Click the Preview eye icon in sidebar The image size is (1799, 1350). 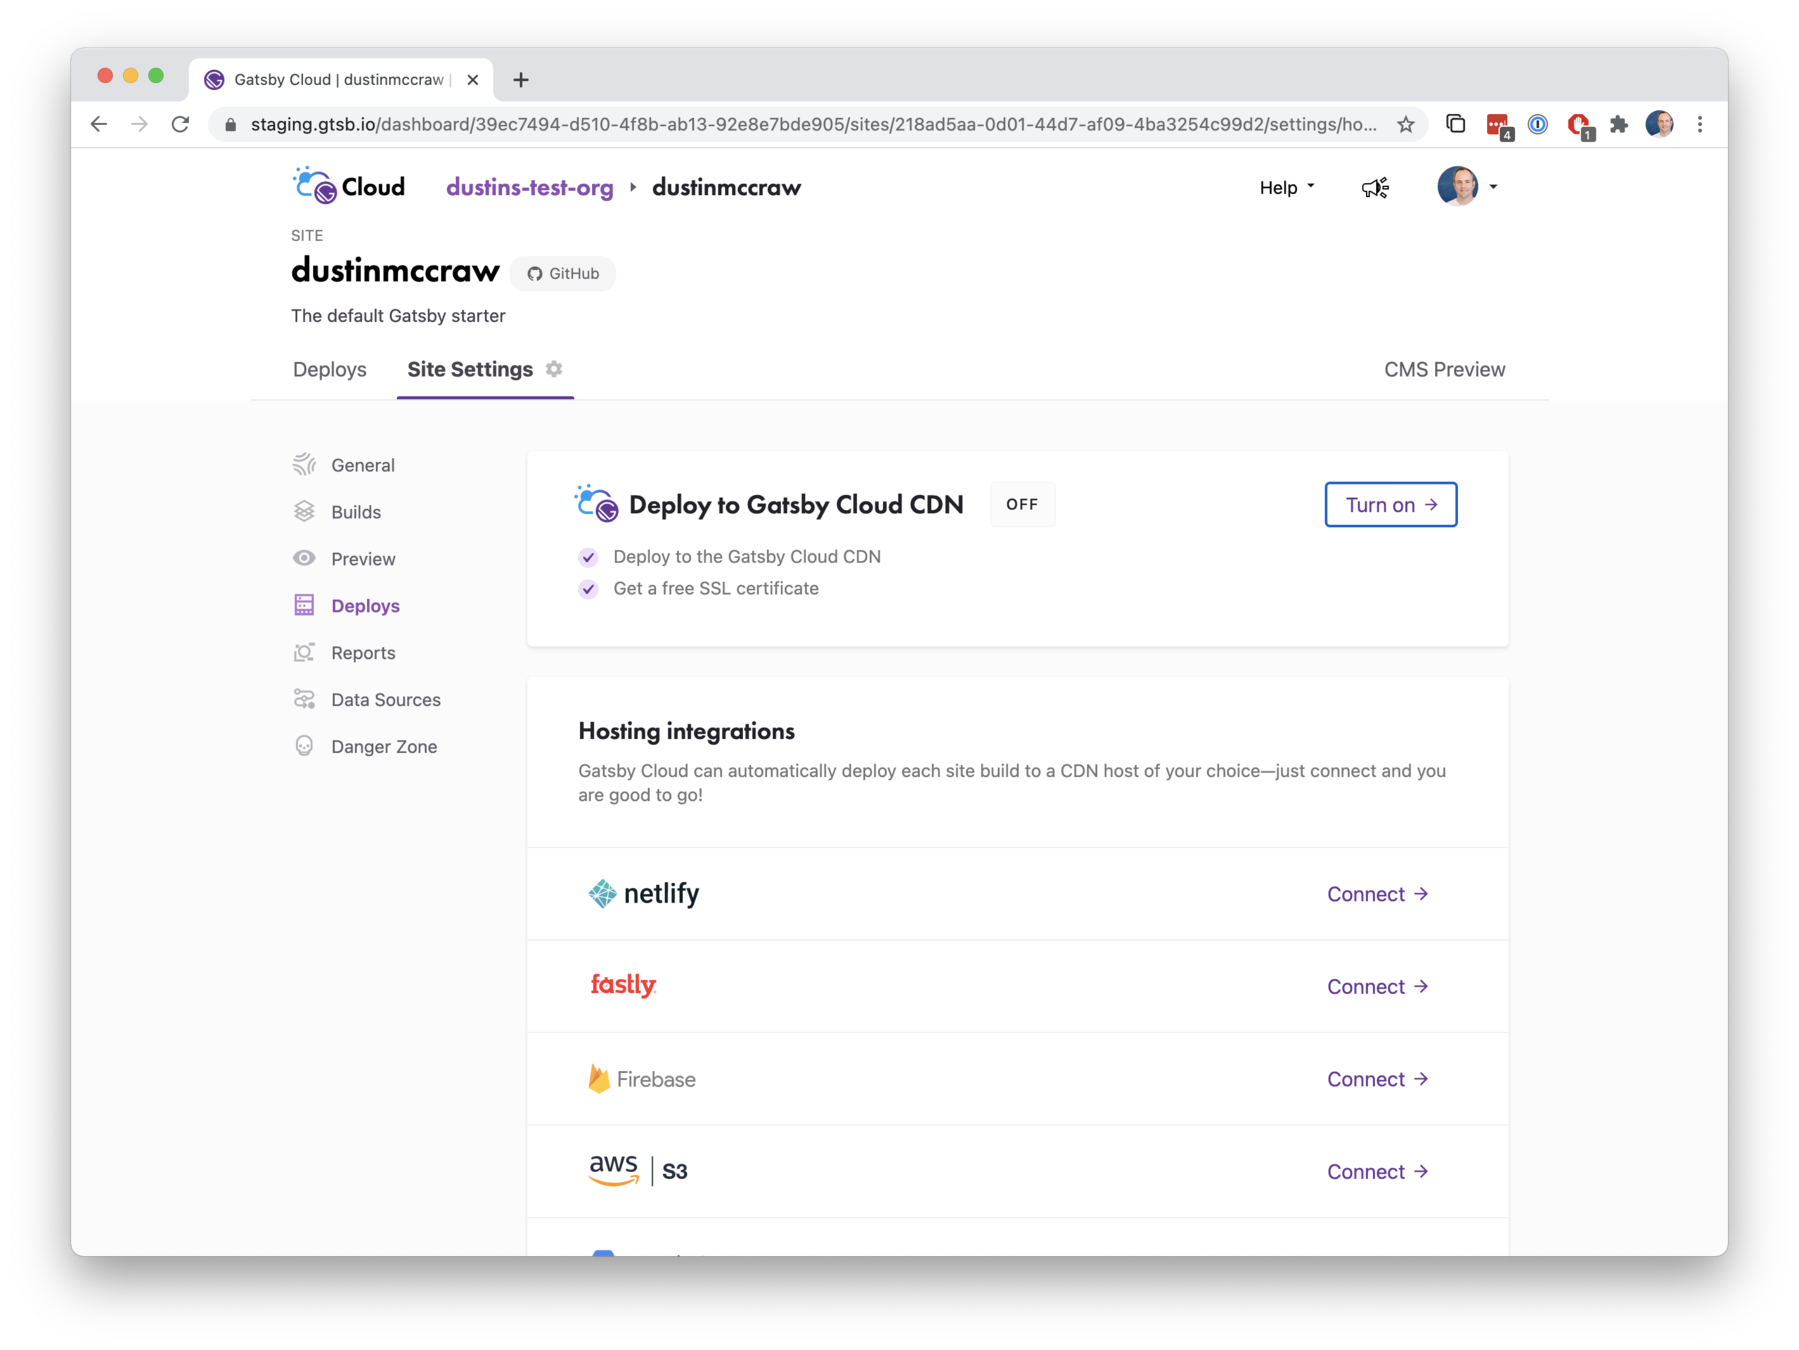point(304,558)
